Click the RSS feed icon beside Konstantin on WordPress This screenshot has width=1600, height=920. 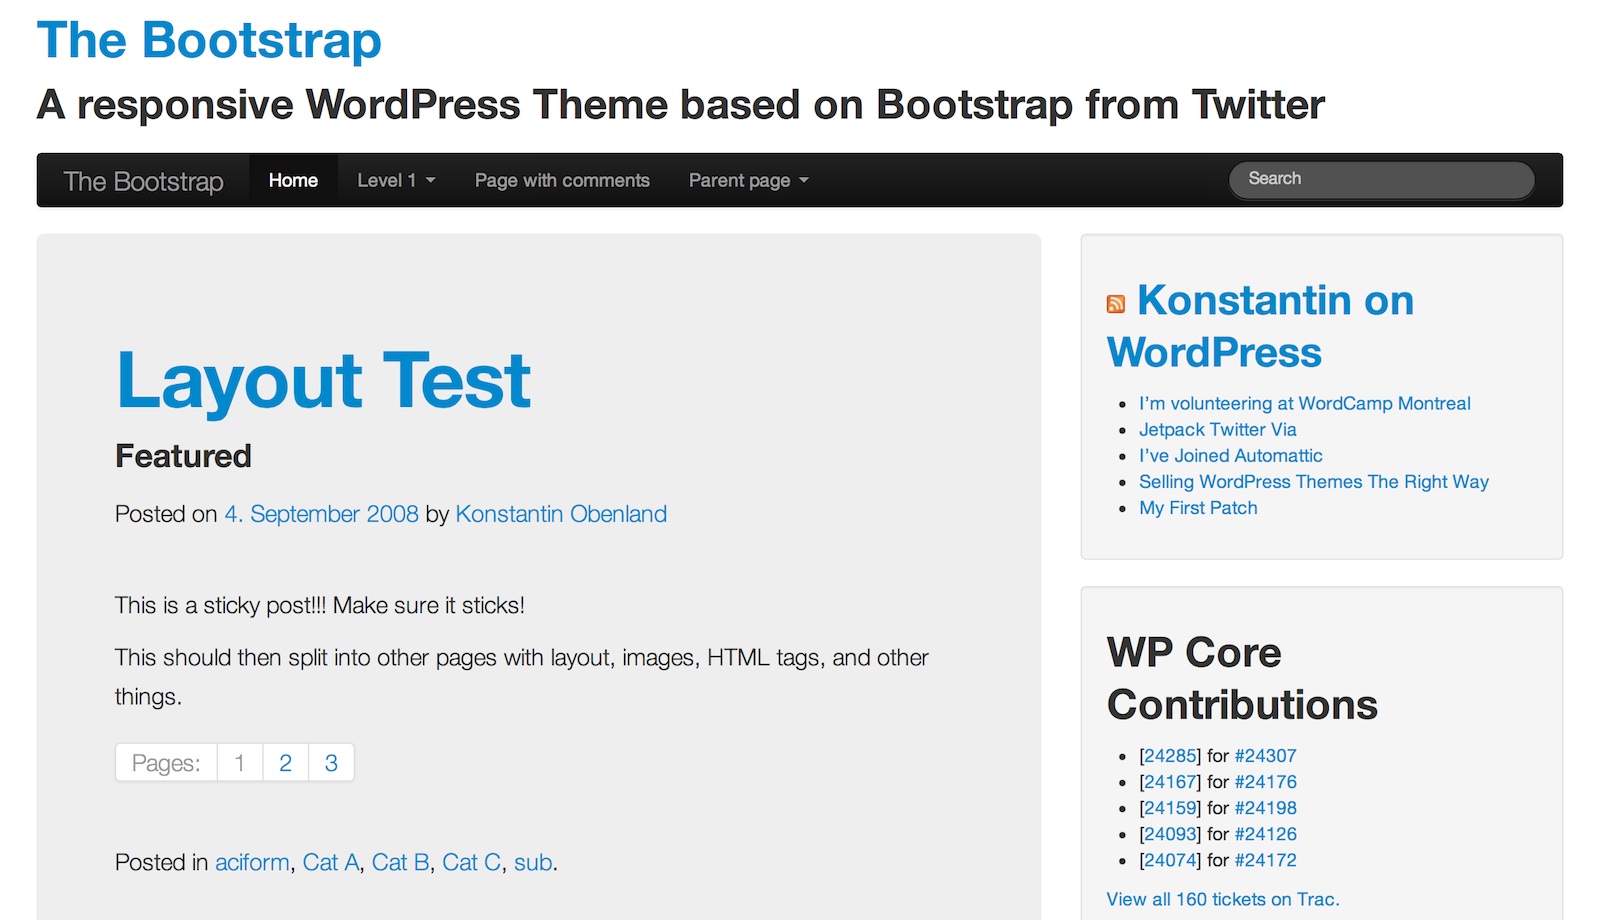(x=1116, y=304)
